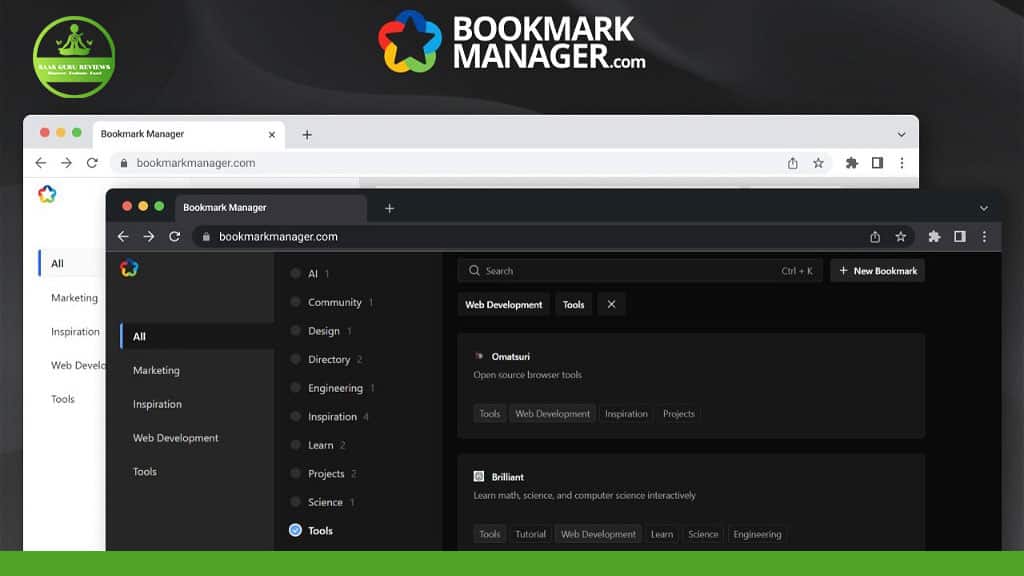Click the Inspiration tag on the Omatsuri card

coord(626,413)
